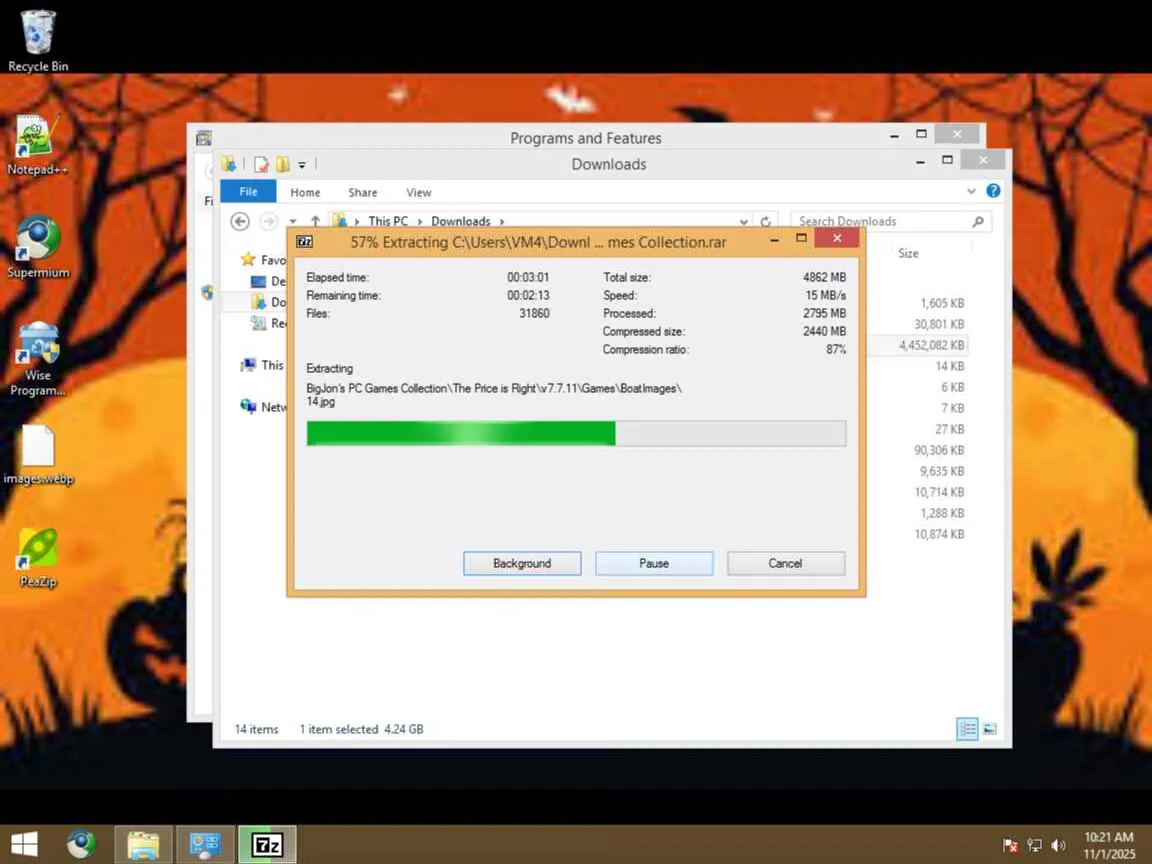
Task: Click the Explorer Help question mark icon
Action: (993, 191)
